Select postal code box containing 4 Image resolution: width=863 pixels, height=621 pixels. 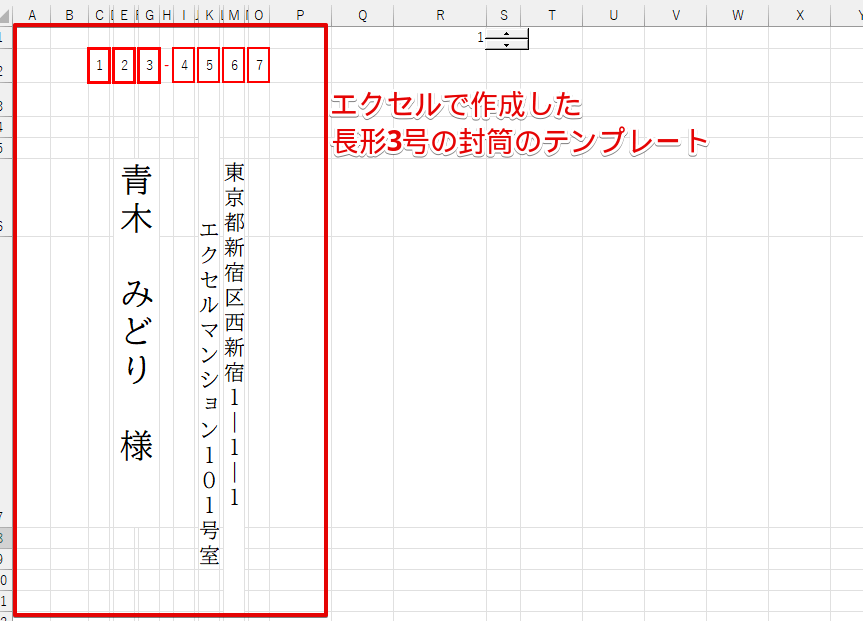184,66
